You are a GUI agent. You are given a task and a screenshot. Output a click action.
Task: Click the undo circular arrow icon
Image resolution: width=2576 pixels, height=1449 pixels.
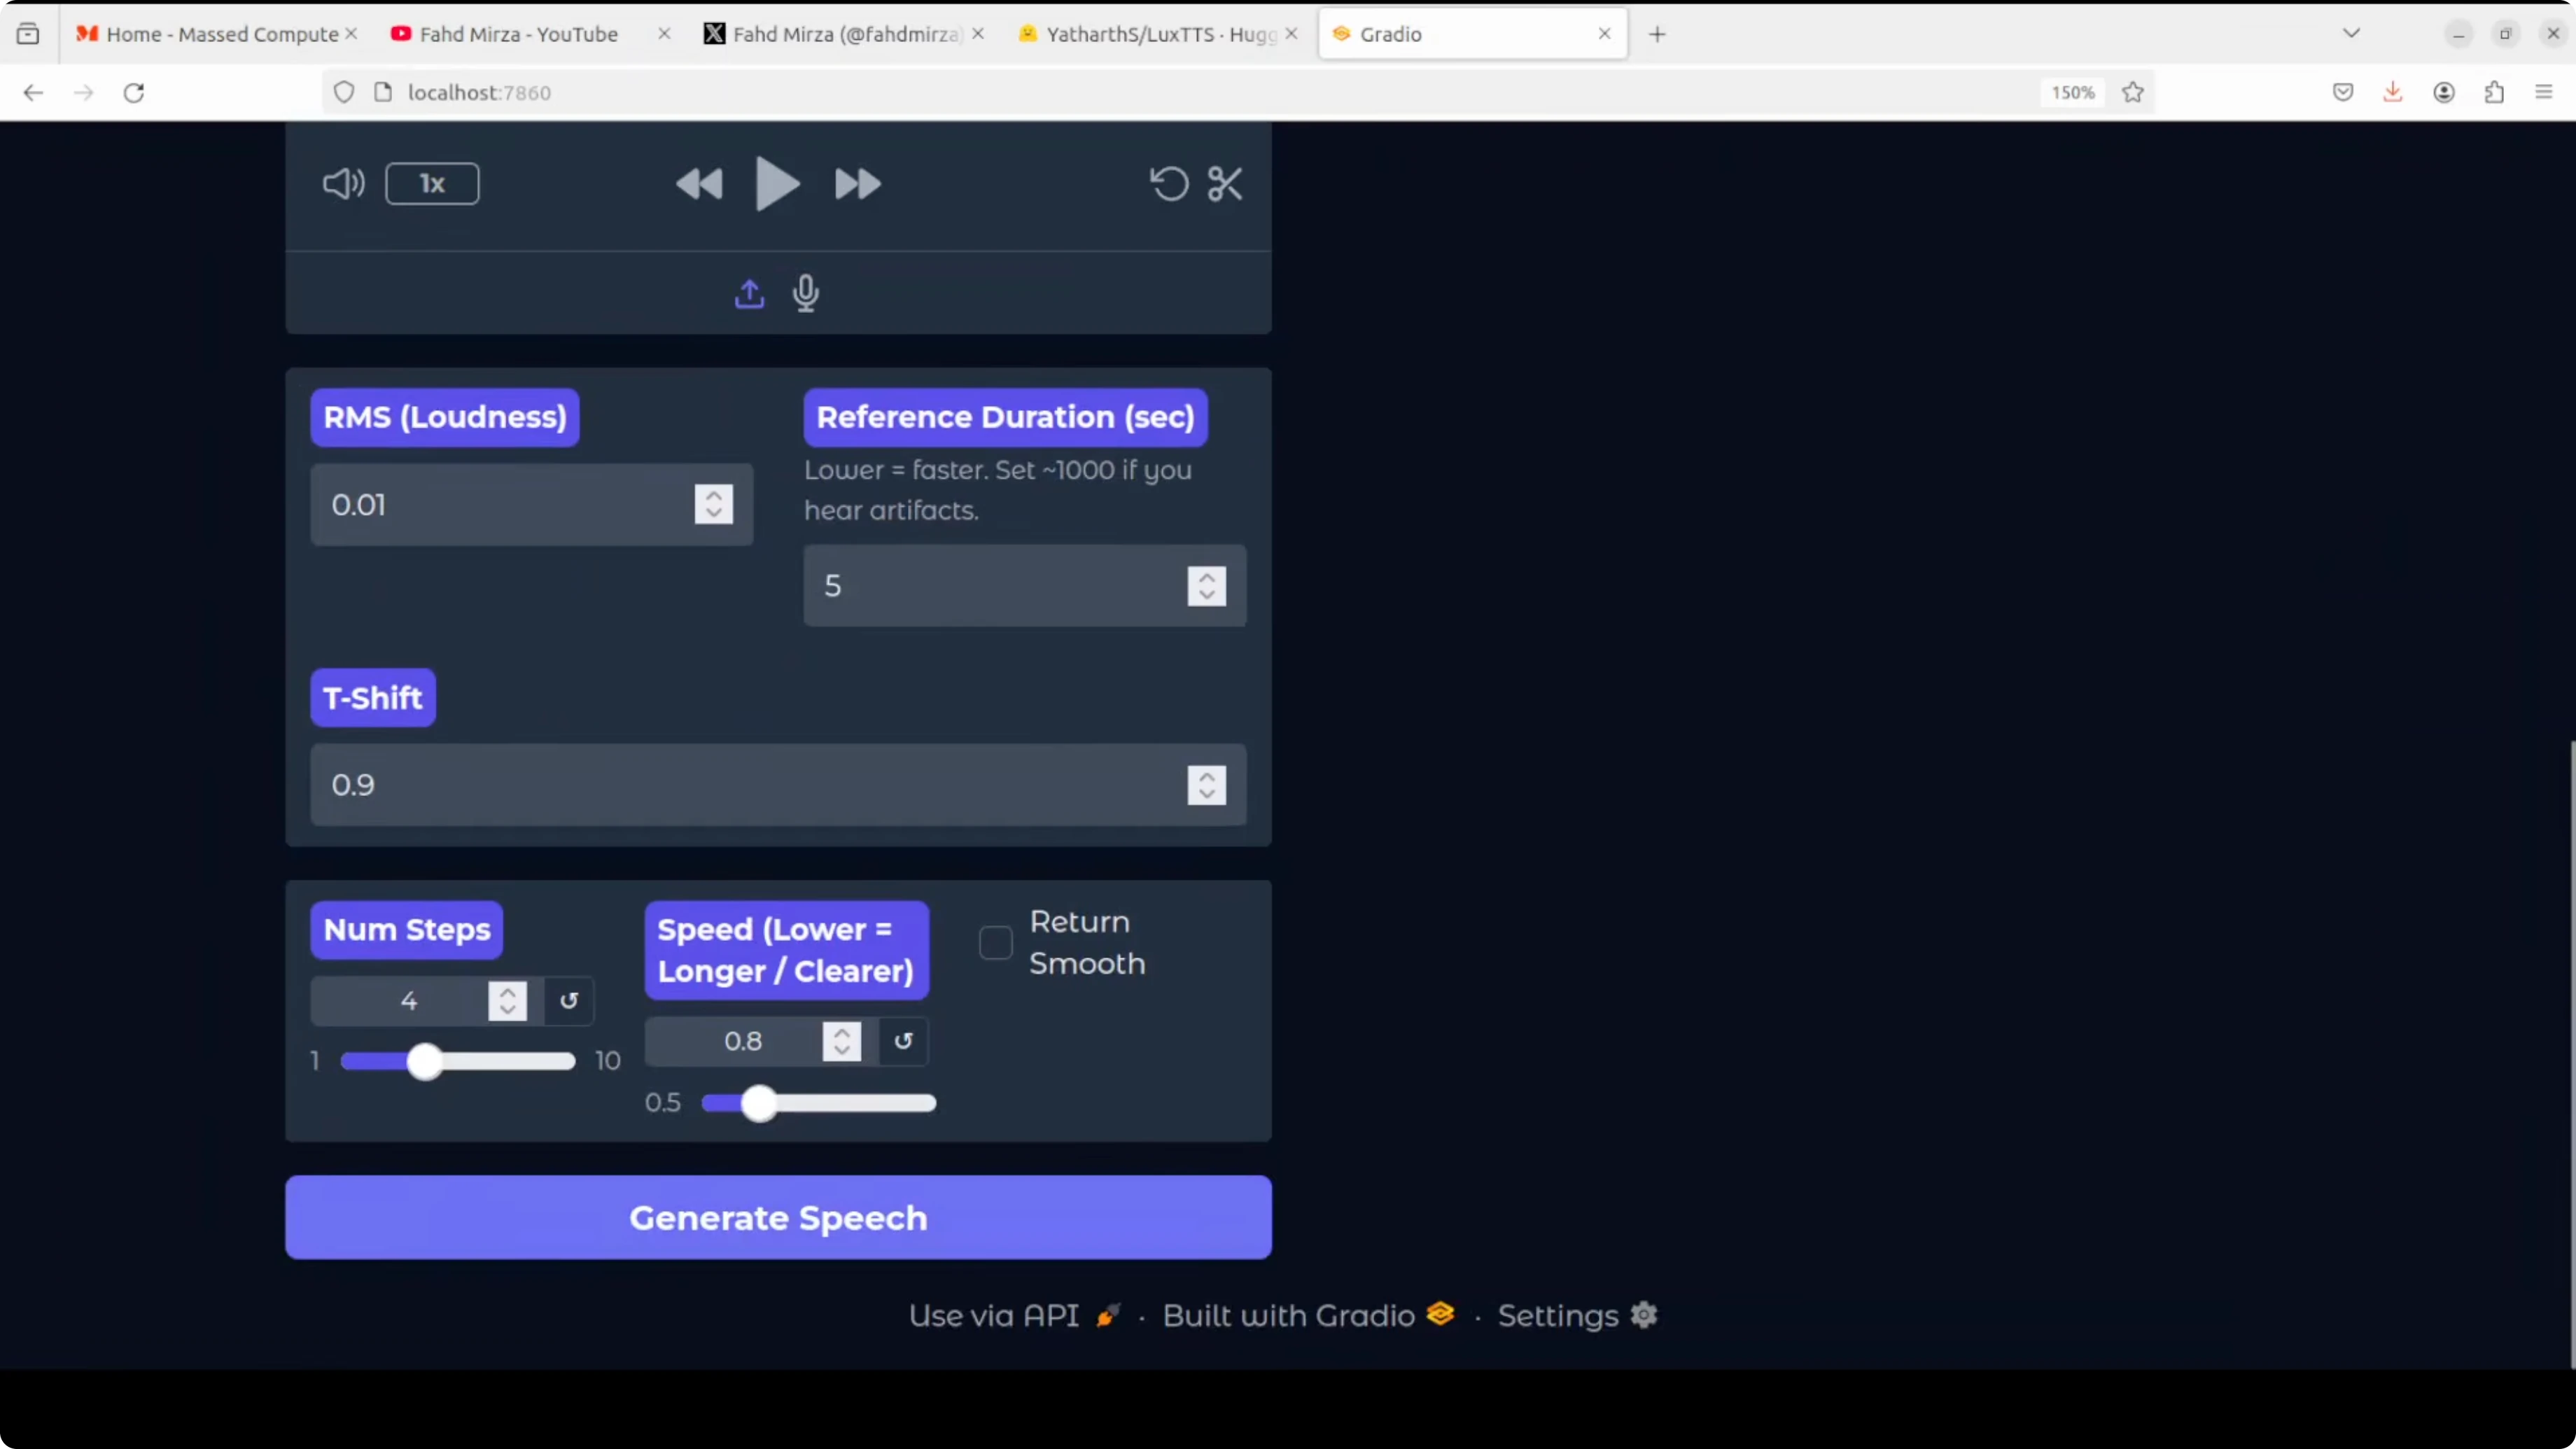coord(1168,184)
